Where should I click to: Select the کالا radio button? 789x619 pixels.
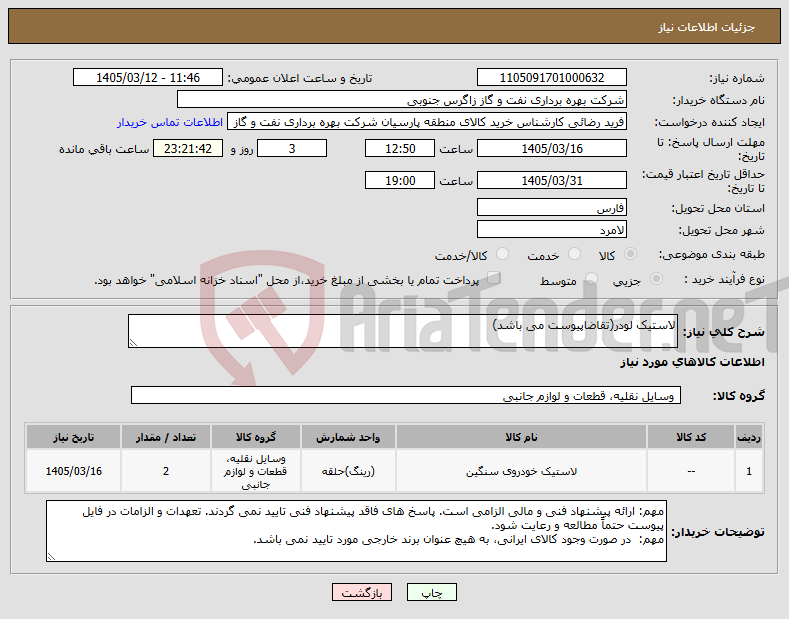pyautogui.click(x=630, y=254)
